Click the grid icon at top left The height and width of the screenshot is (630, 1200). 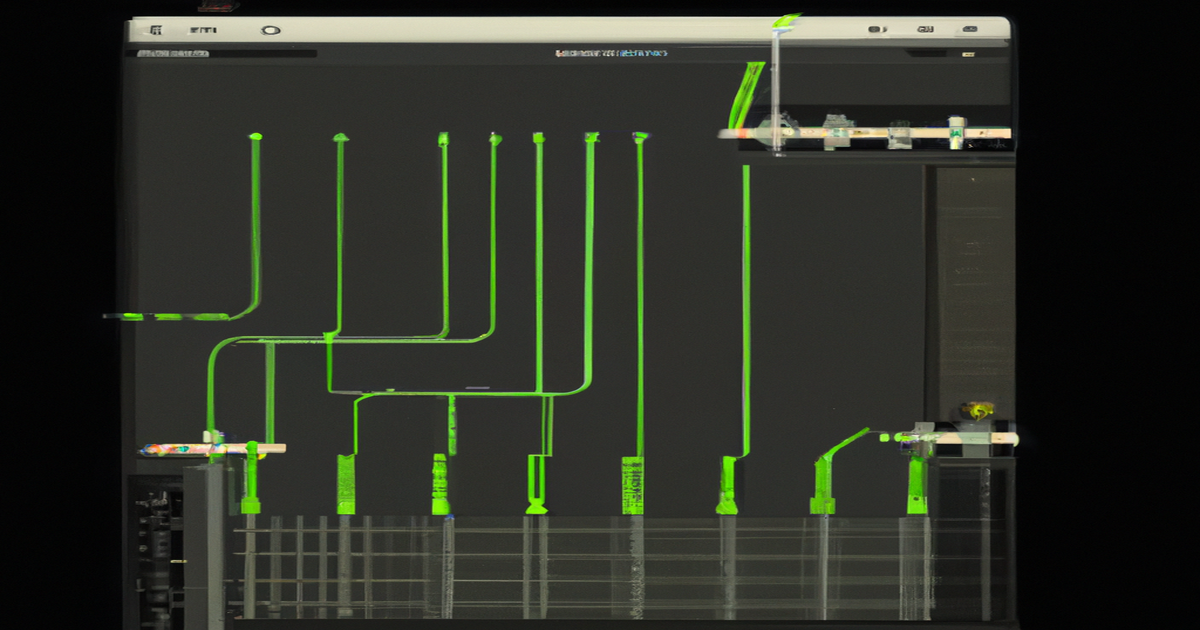coord(155,29)
